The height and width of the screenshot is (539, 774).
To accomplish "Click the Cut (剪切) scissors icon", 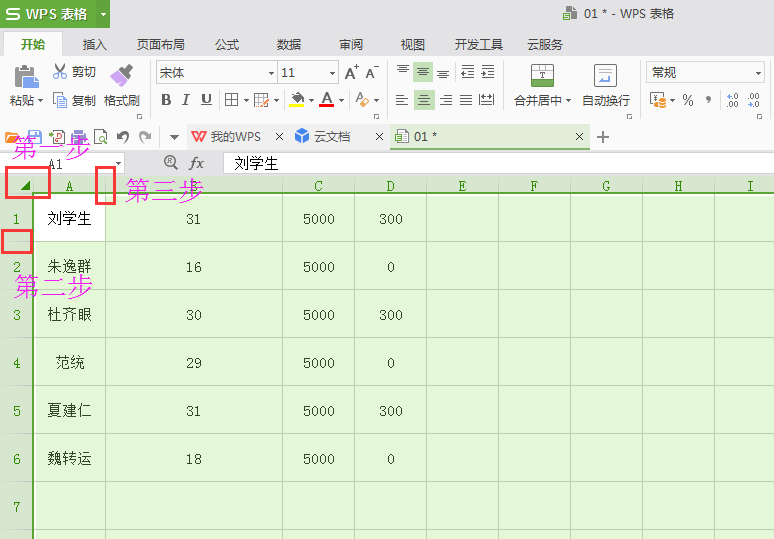I will pos(60,72).
